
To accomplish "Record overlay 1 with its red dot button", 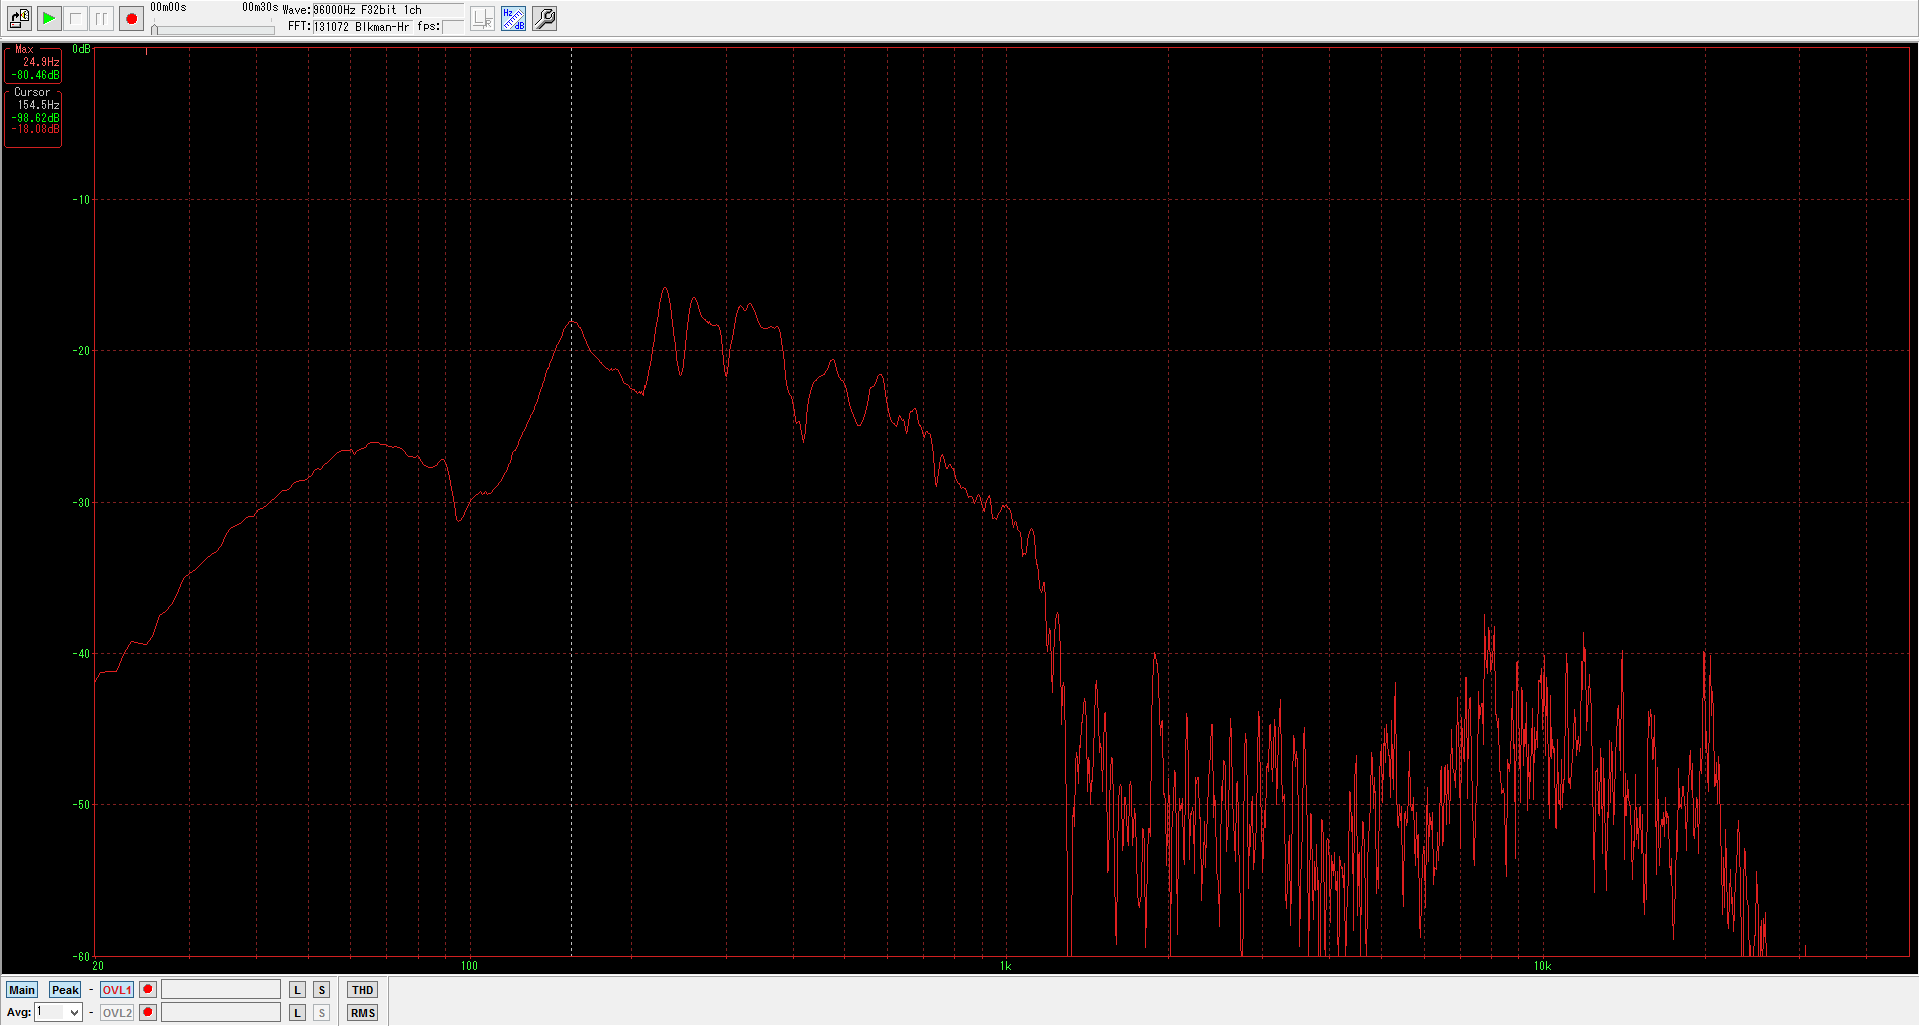I will (x=148, y=990).
